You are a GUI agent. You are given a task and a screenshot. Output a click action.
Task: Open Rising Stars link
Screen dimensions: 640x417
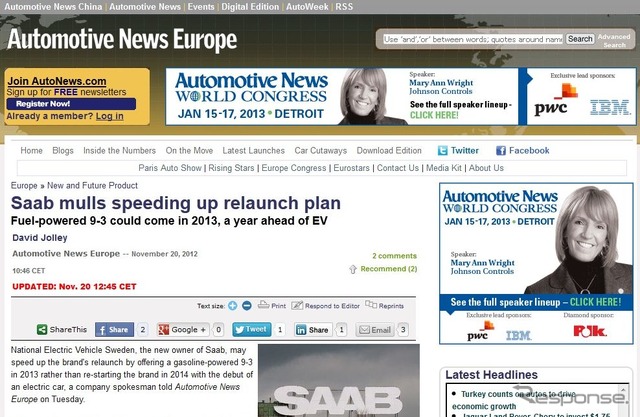pyautogui.click(x=231, y=168)
